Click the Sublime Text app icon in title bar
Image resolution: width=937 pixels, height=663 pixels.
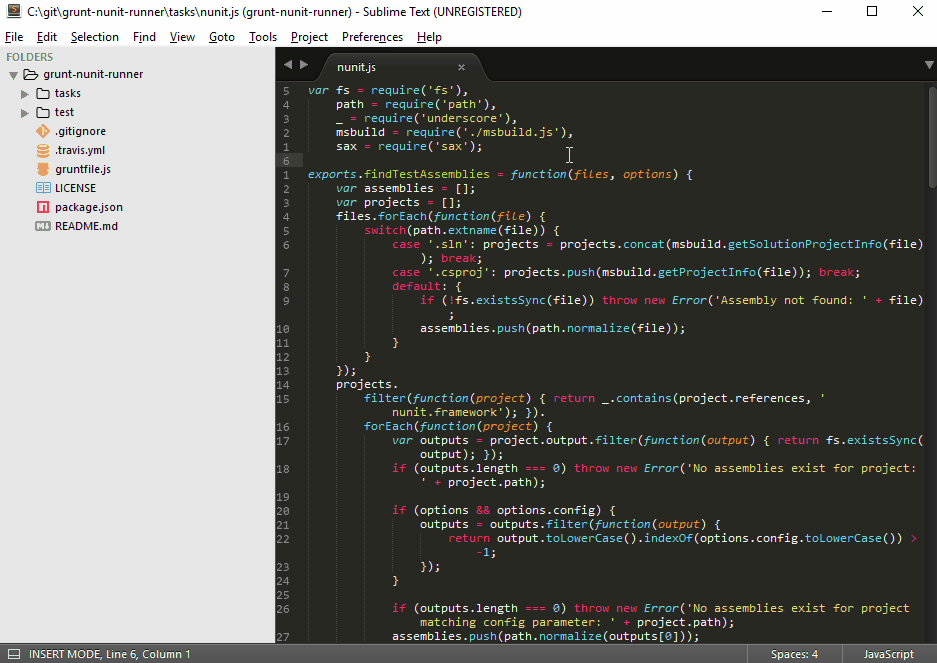[13, 11]
